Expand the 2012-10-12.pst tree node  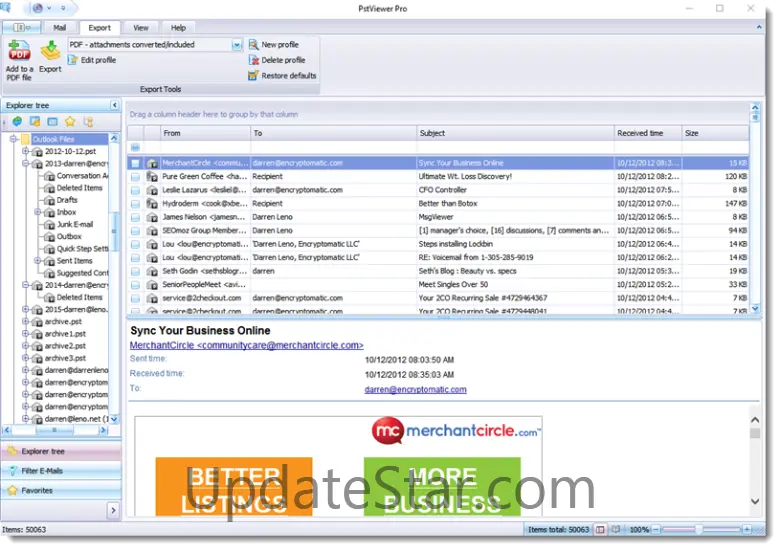point(25,151)
